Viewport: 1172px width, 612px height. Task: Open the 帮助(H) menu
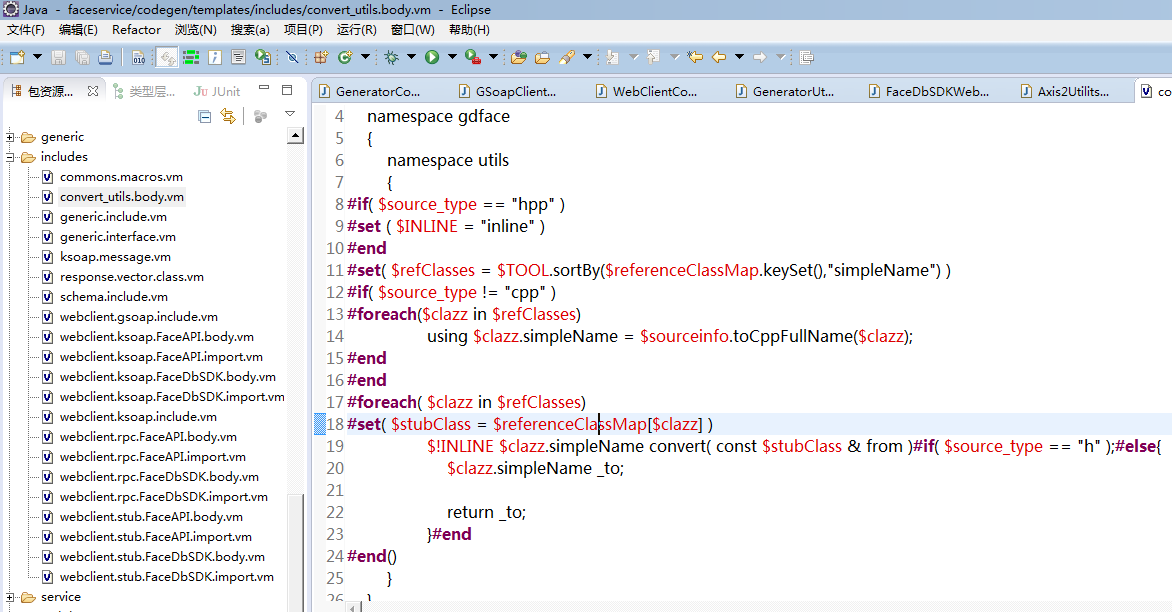click(x=469, y=30)
